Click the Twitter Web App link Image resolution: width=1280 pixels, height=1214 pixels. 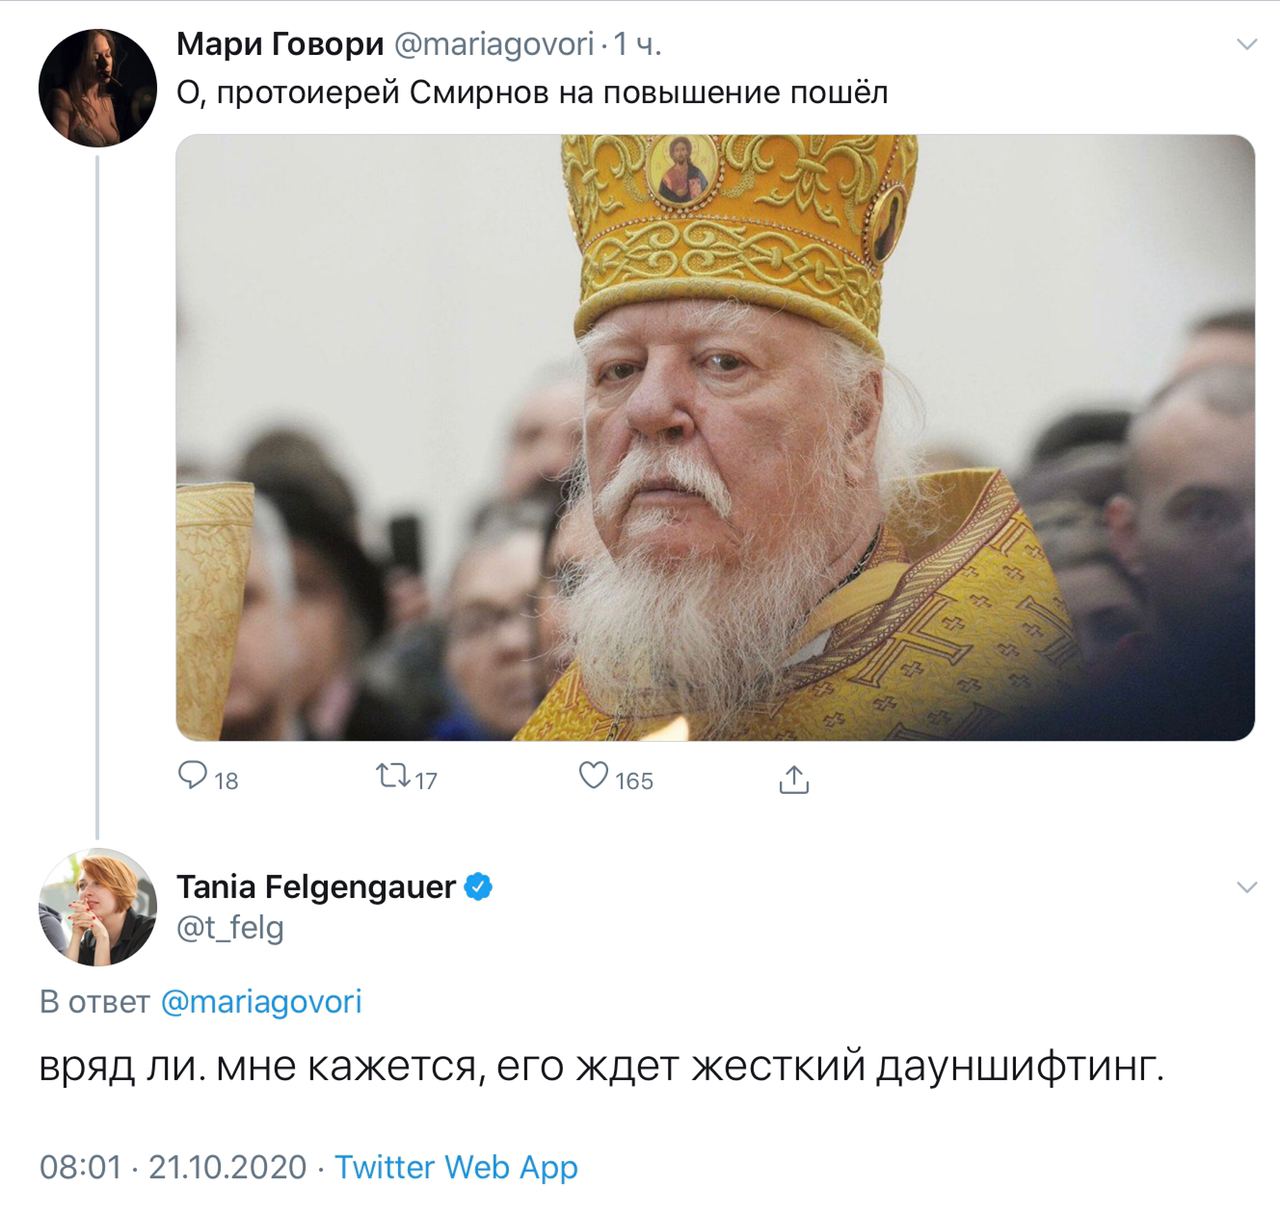tap(456, 1167)
